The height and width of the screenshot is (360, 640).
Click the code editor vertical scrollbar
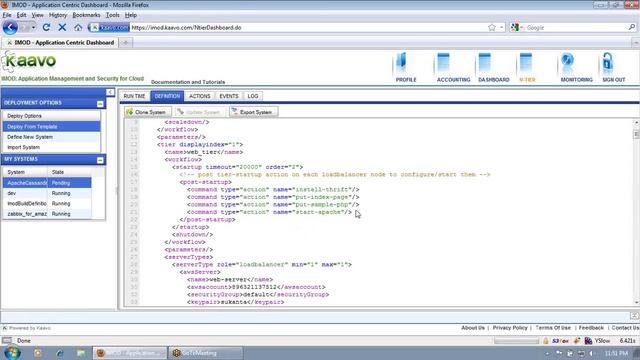click(x=636, y=212)
